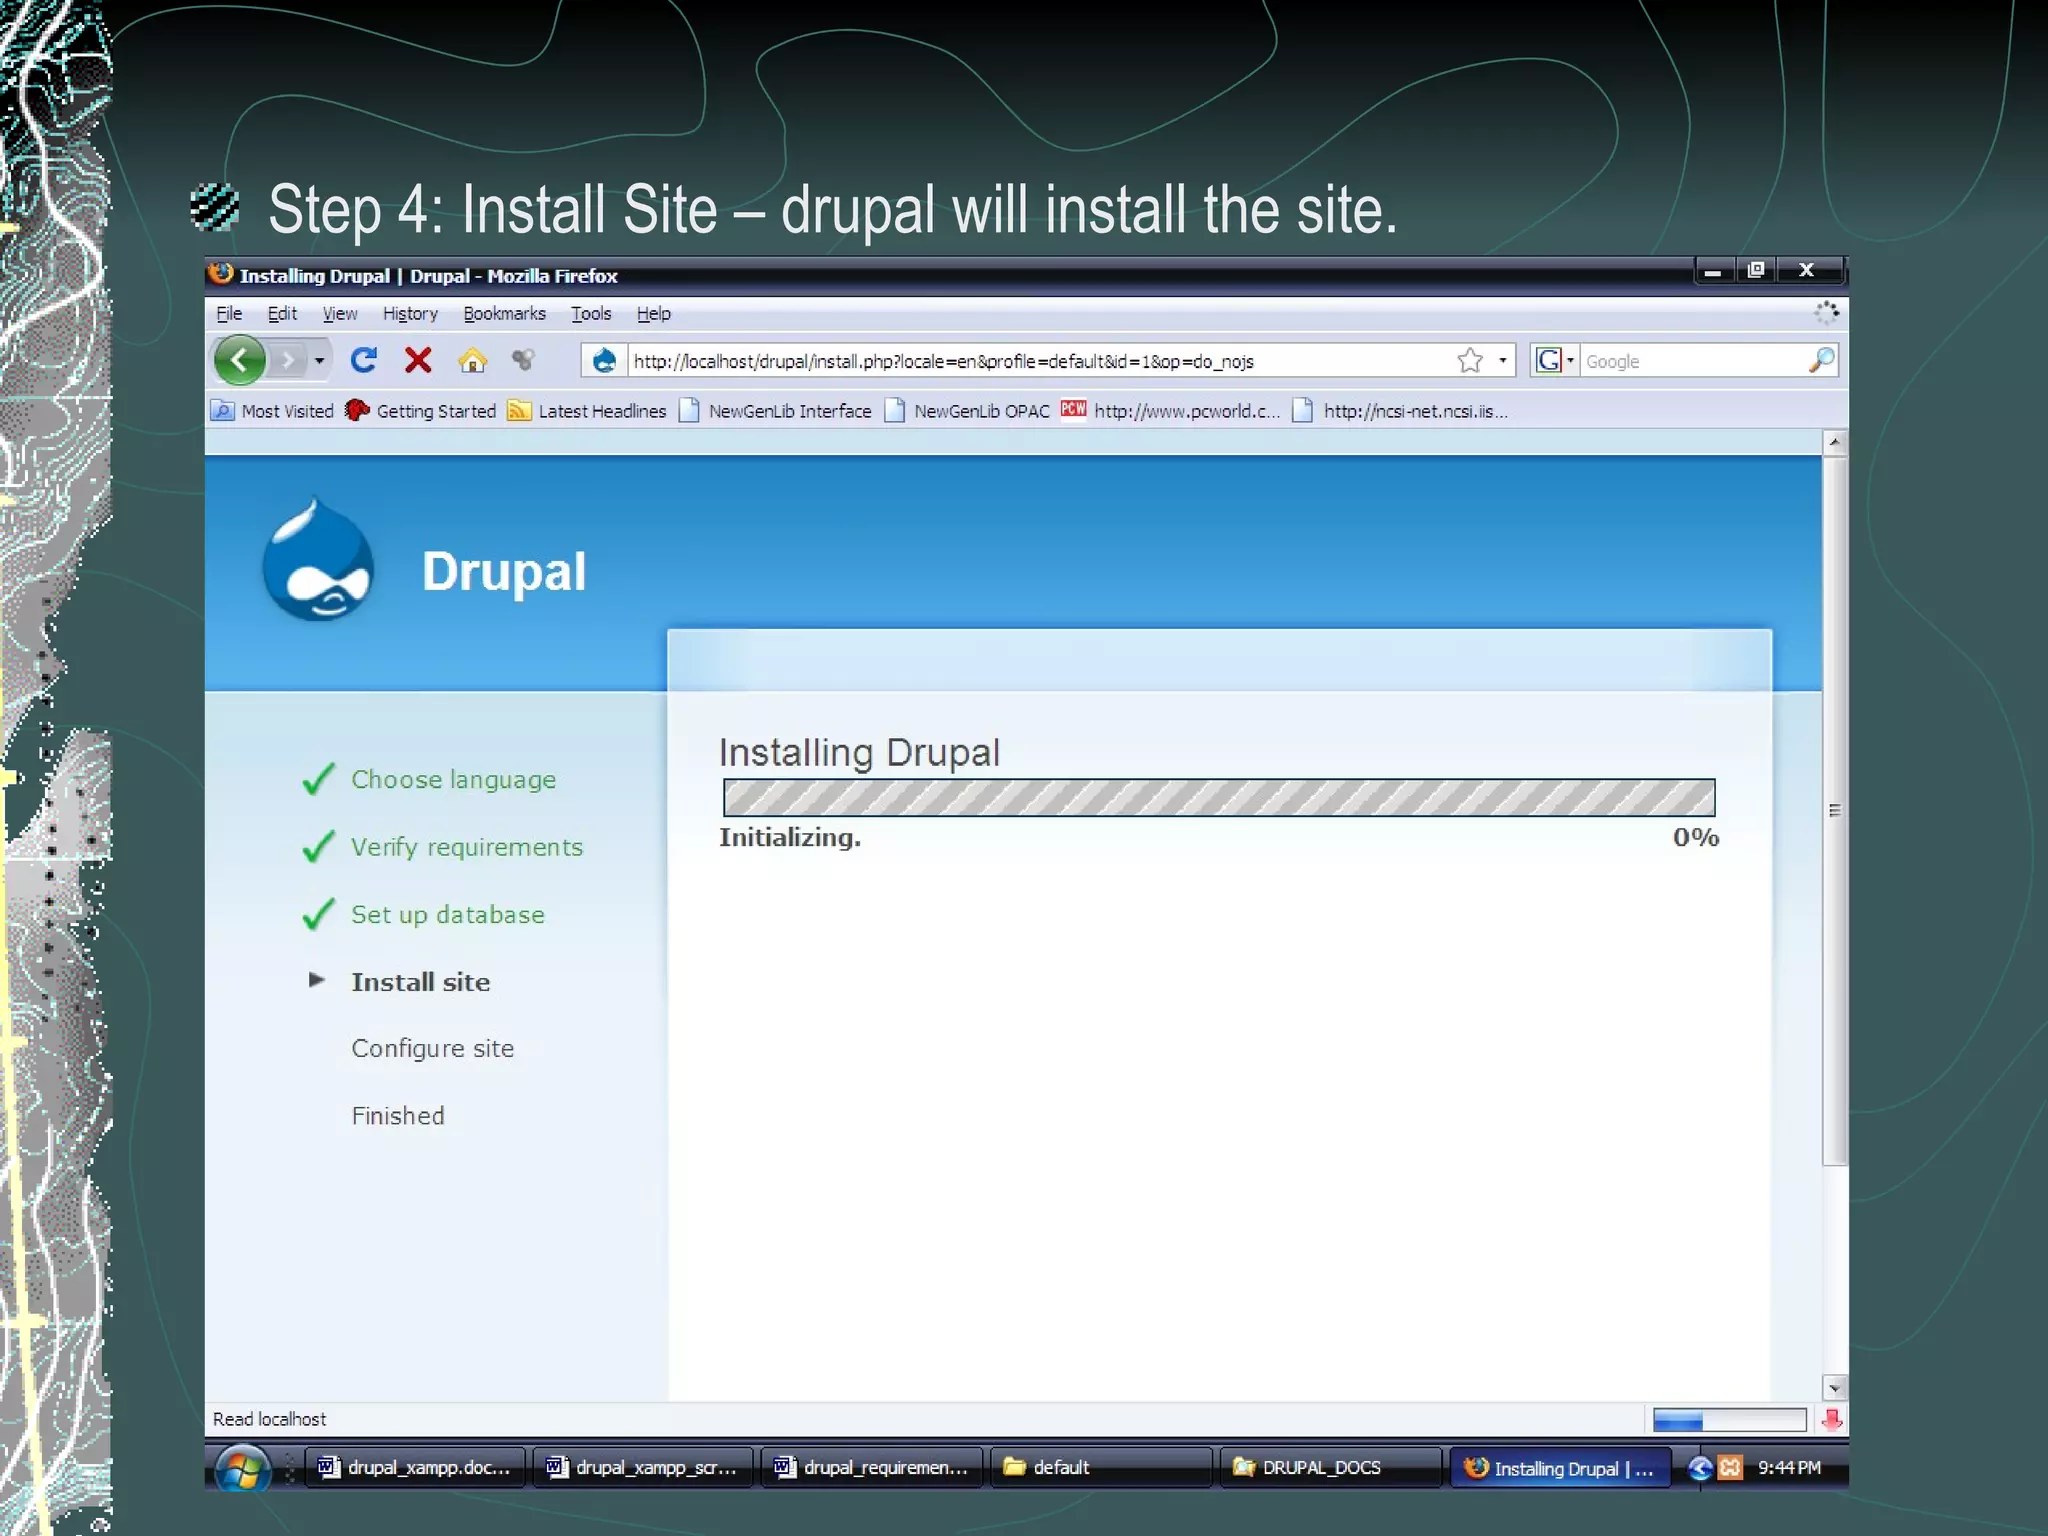Go back with the green Back arrow
The width and height of the screenshot is (2048, 1536).
point(240,360)
